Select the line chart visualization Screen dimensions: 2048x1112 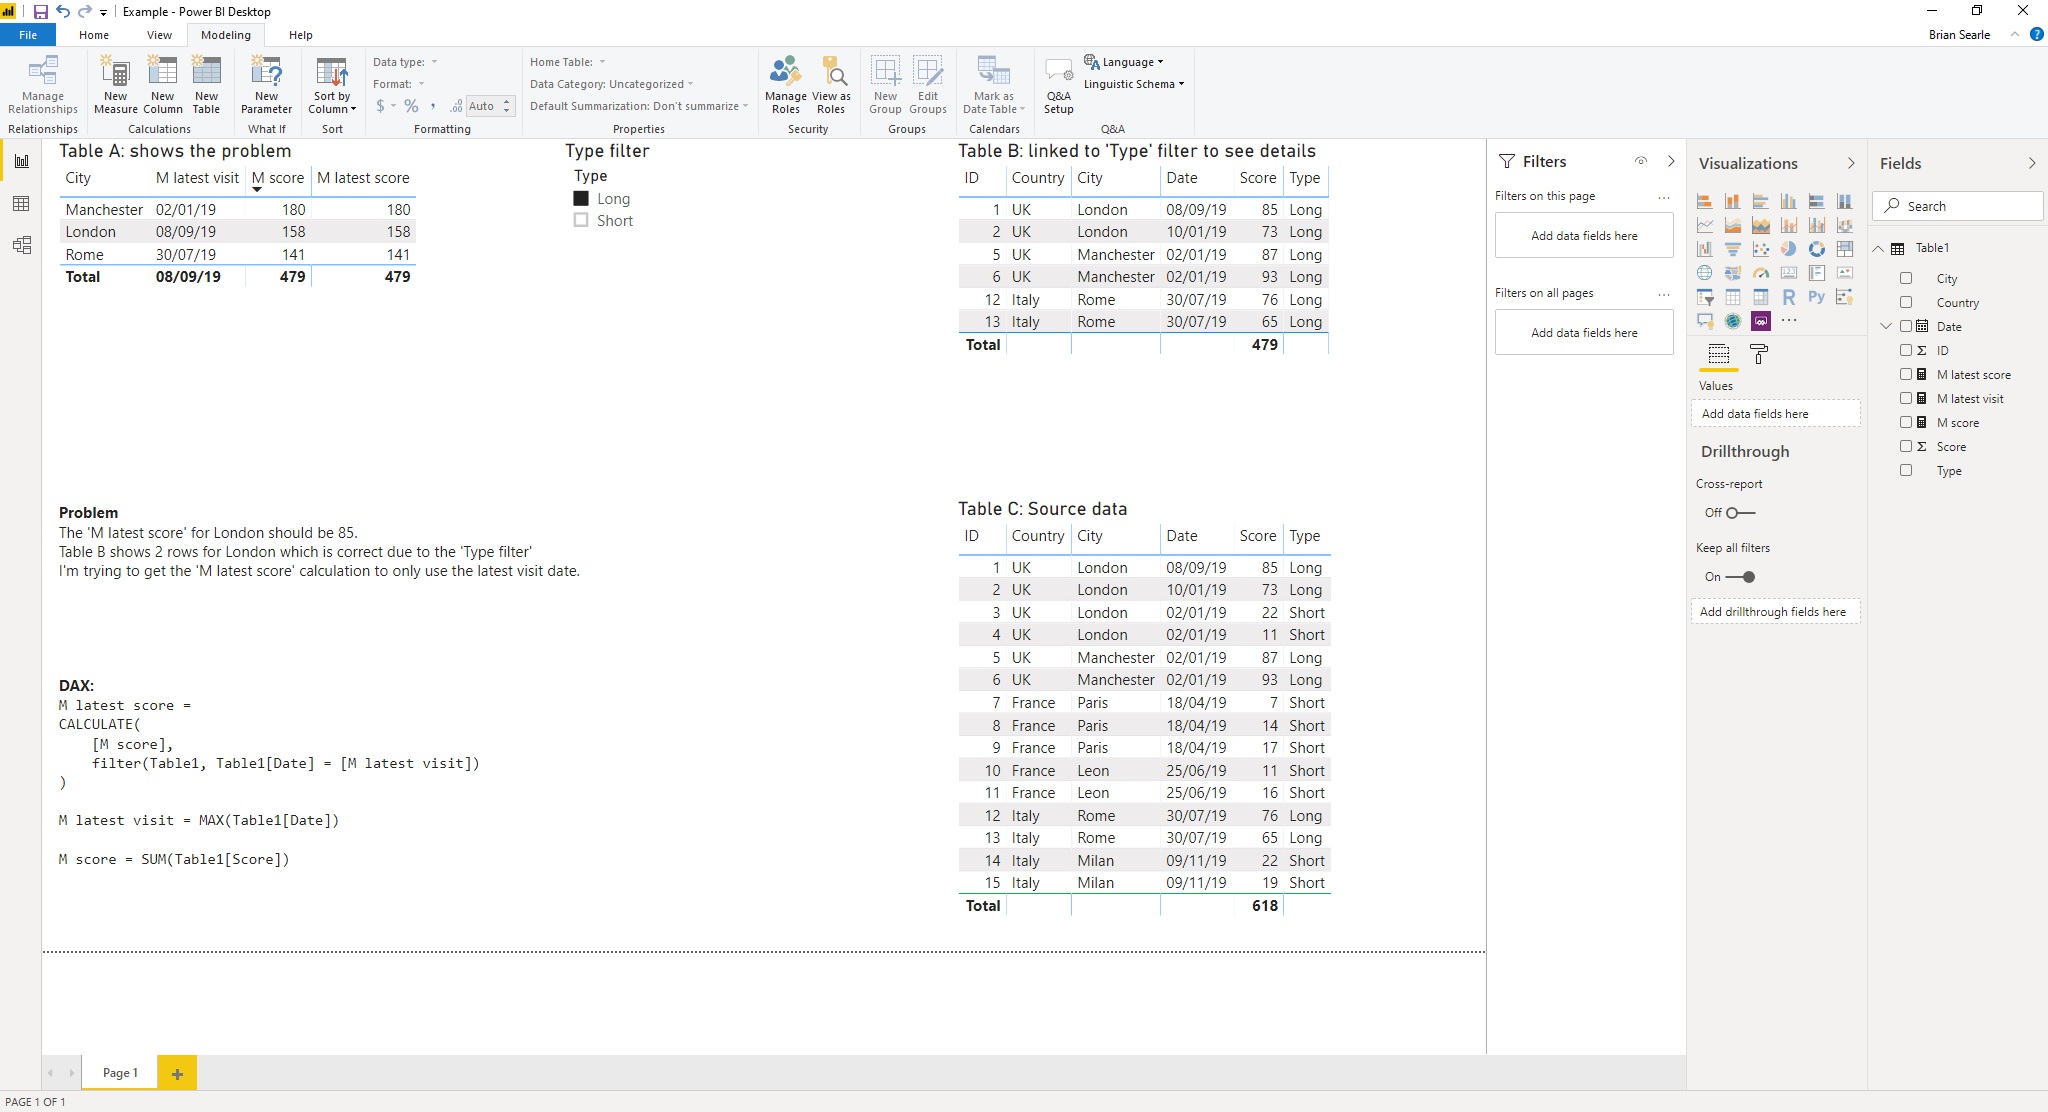(1705, 225)
